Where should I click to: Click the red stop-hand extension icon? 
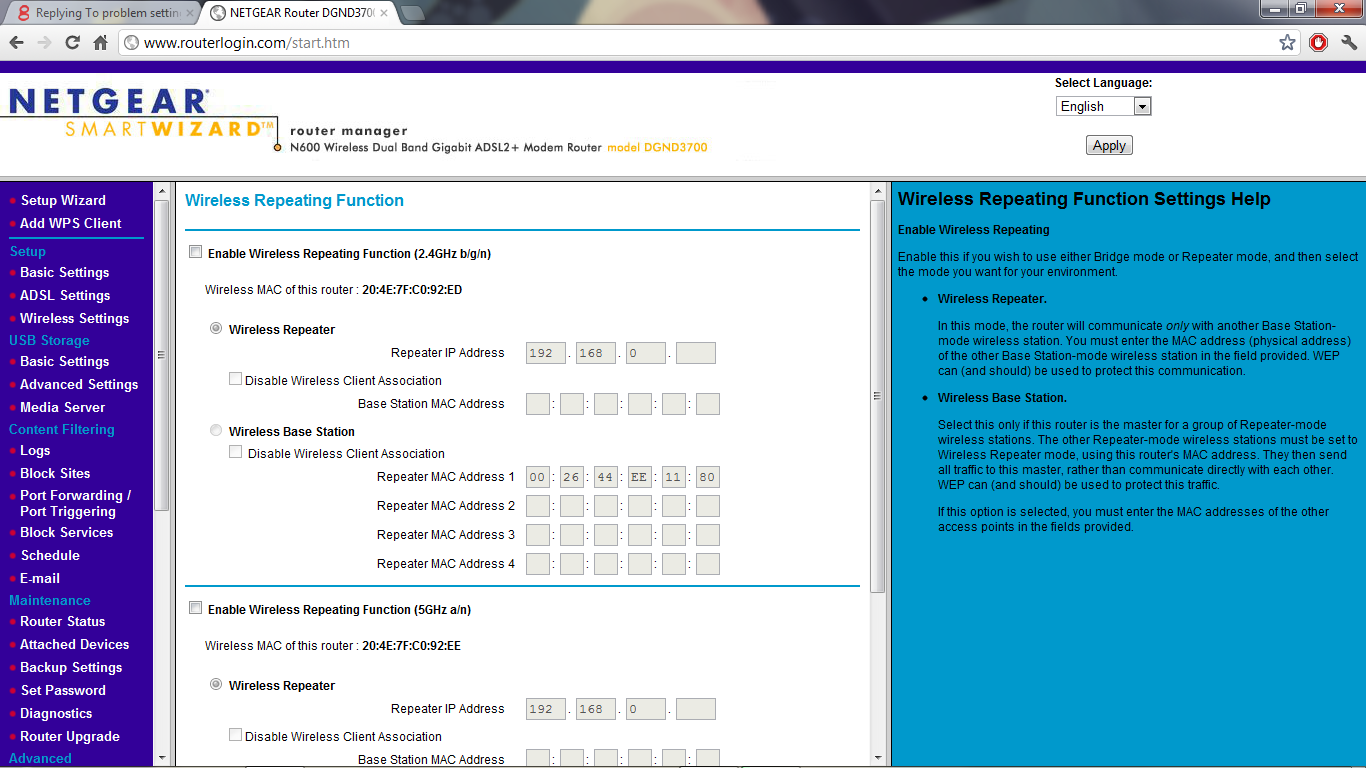point(1318,43)
